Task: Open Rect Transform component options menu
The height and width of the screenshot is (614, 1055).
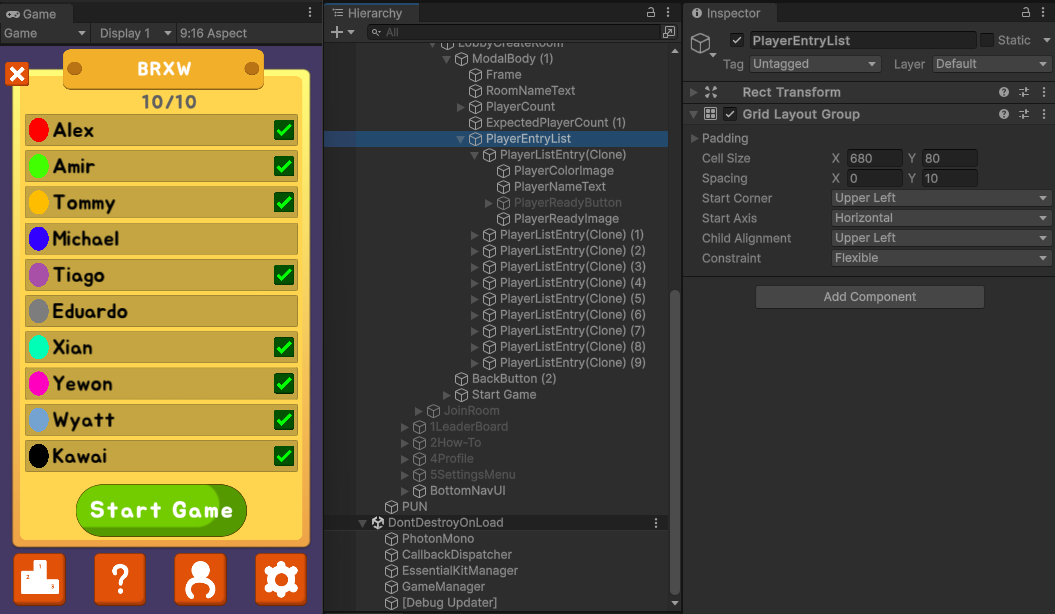Action: pos(1044,92)
